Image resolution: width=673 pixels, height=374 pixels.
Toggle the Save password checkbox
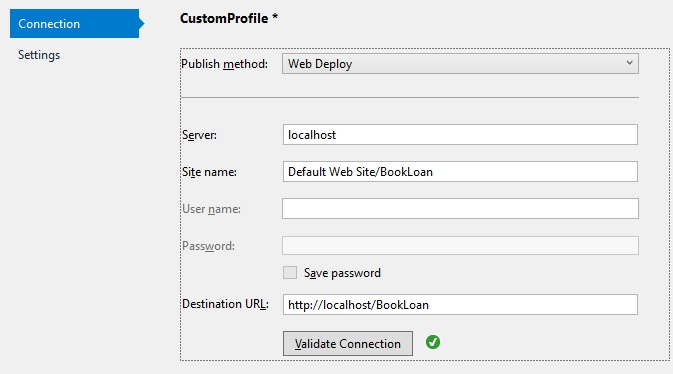click(x=290, y=273)
